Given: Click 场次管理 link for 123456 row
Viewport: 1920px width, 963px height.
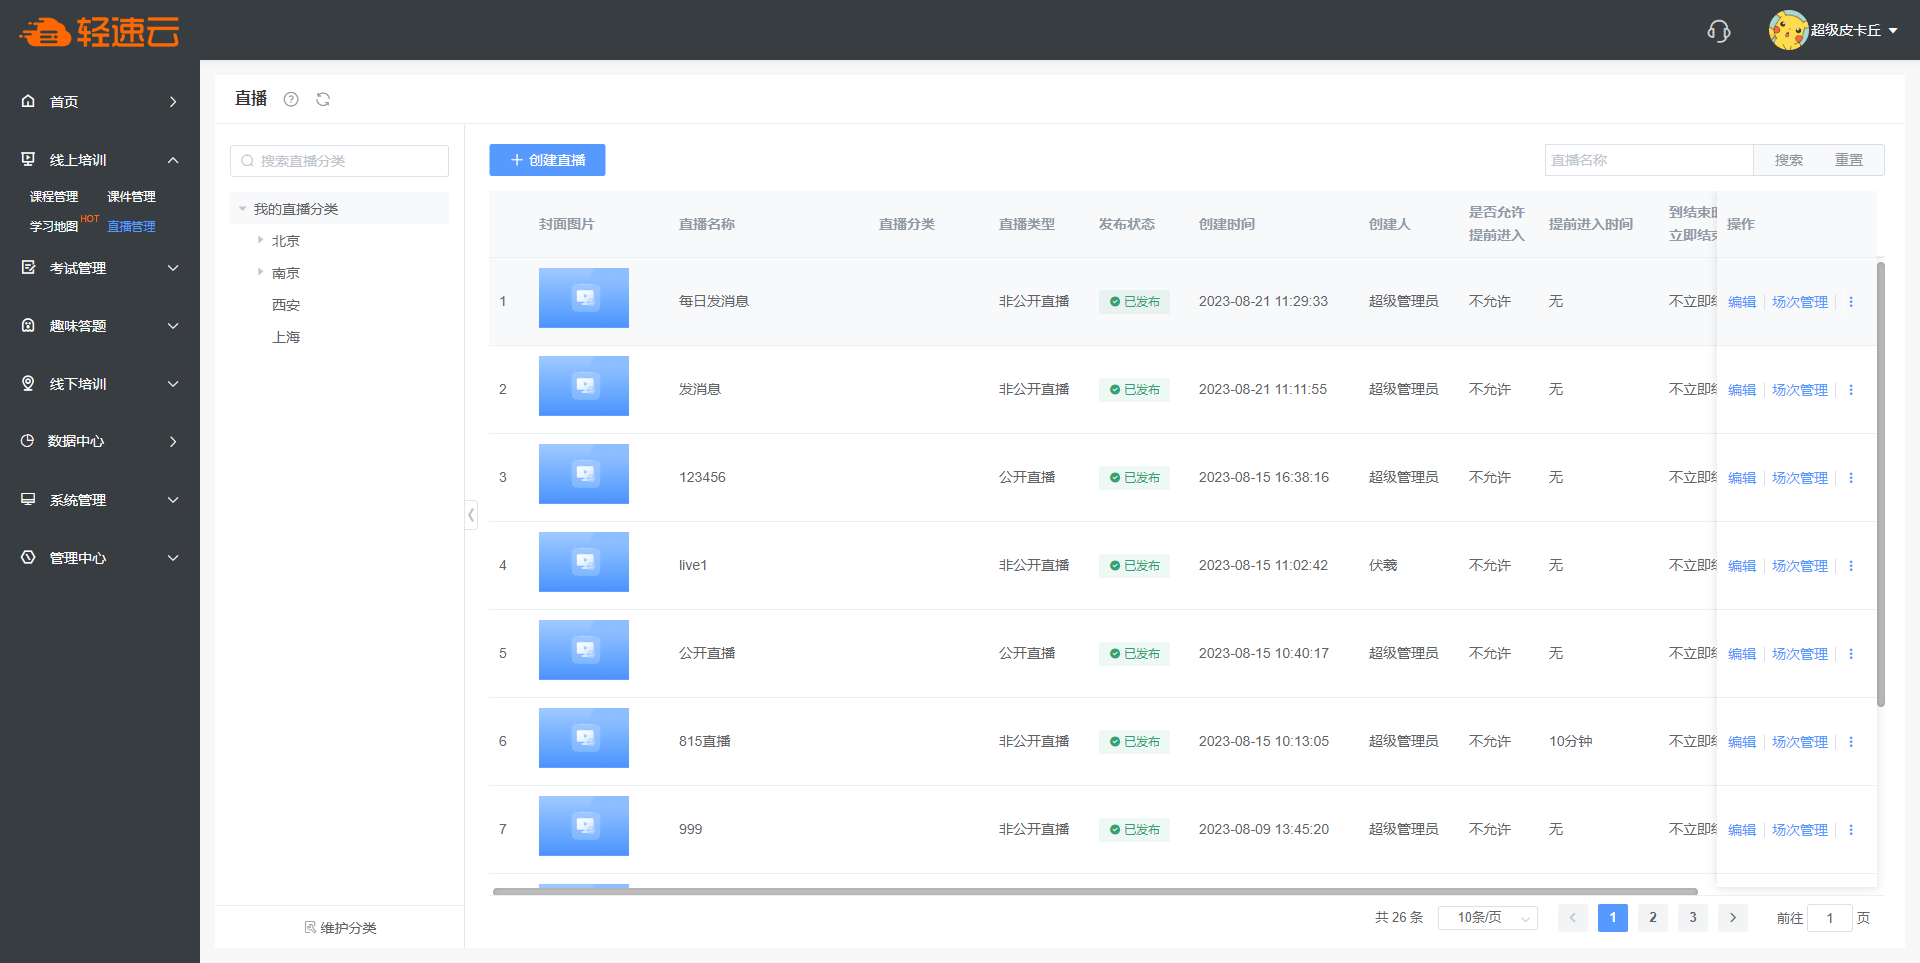Looking at the screenshot, I should point(1799,478).
